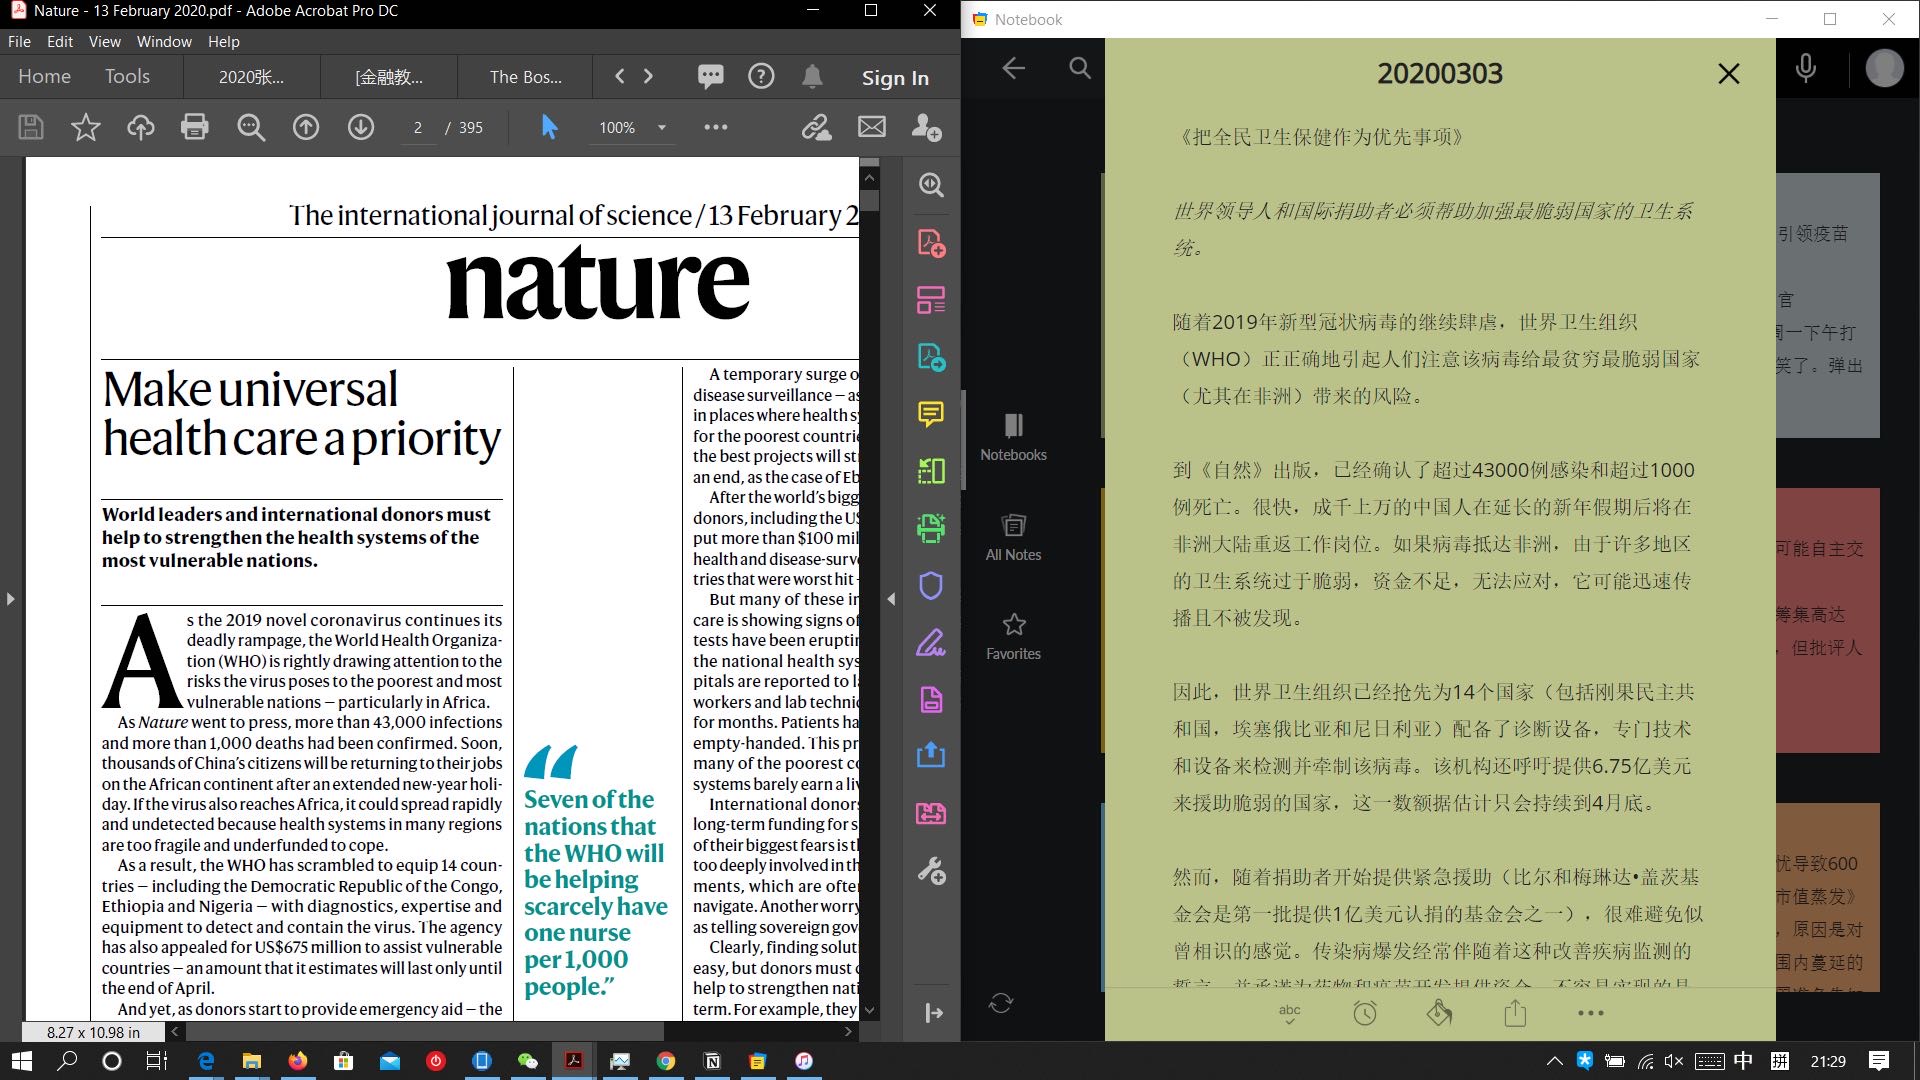
Task: Click the Star bookmark icon in Acrobat
Action: click(x=86, y=127)
